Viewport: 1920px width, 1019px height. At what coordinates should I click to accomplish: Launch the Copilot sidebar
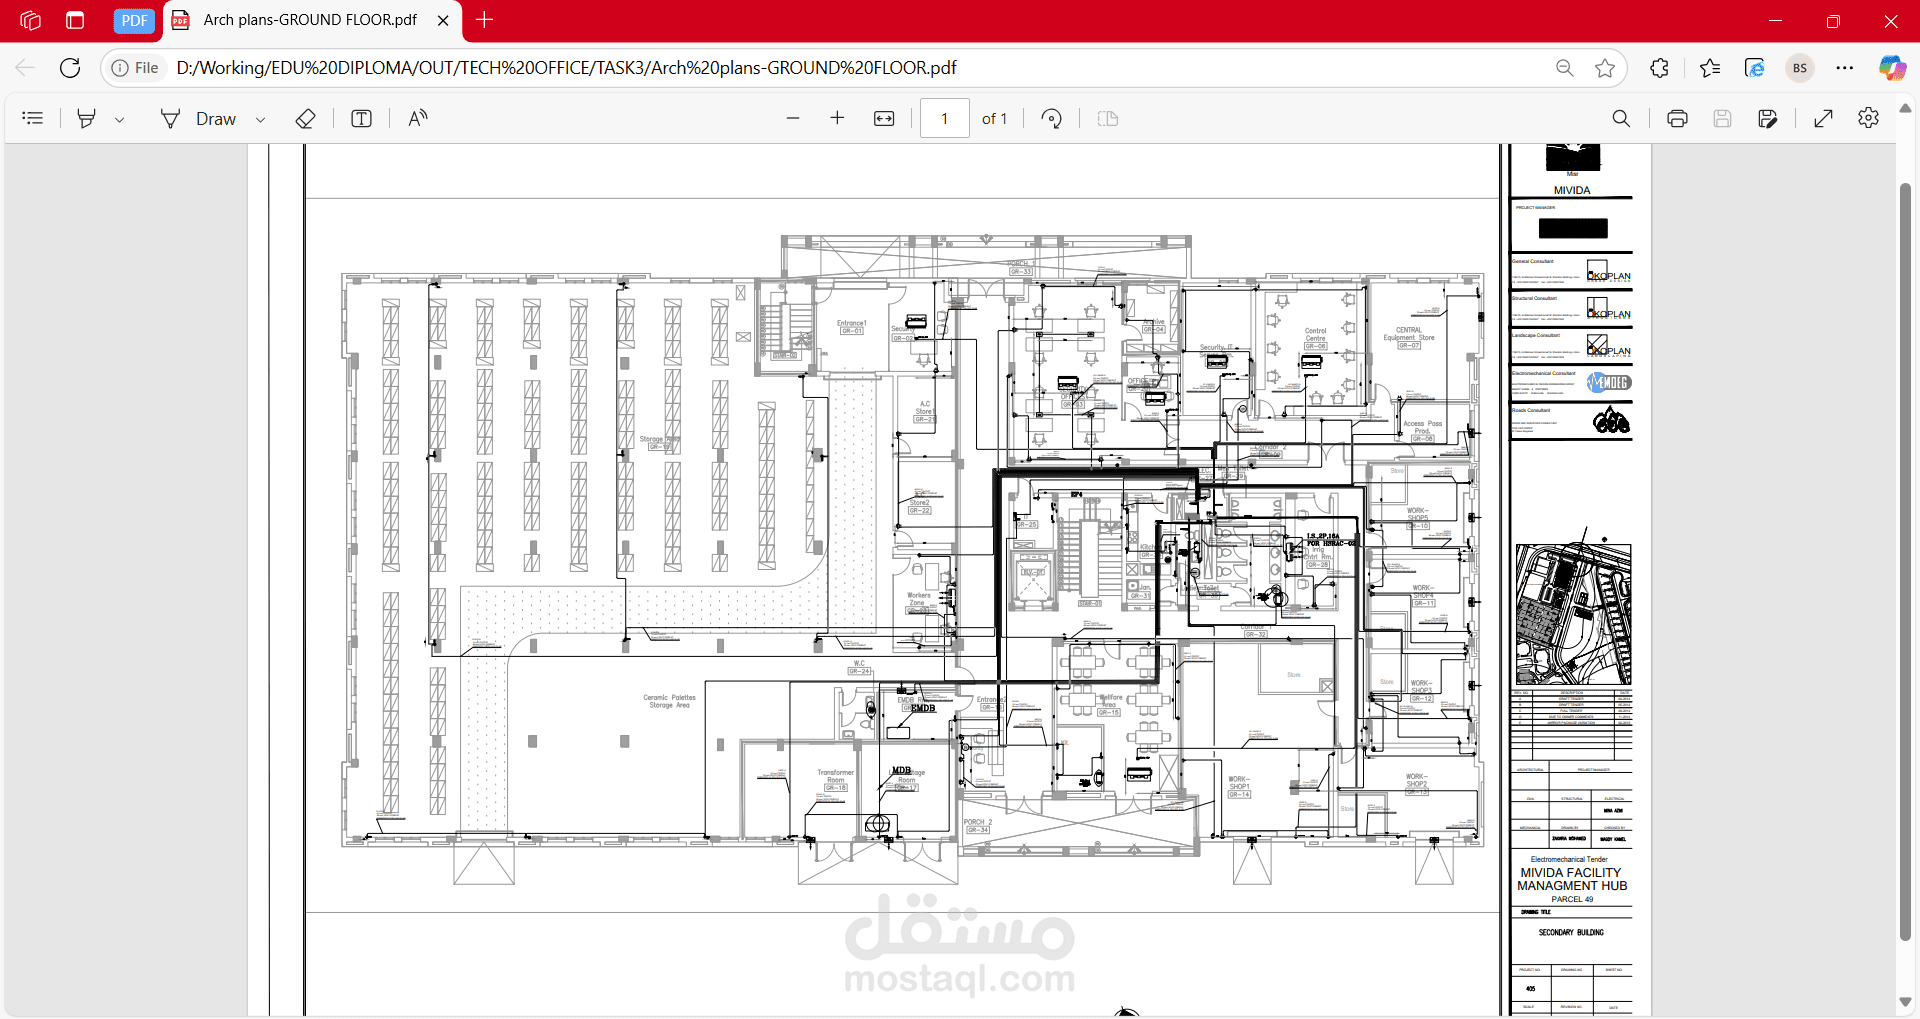(x=1892, y=68)
